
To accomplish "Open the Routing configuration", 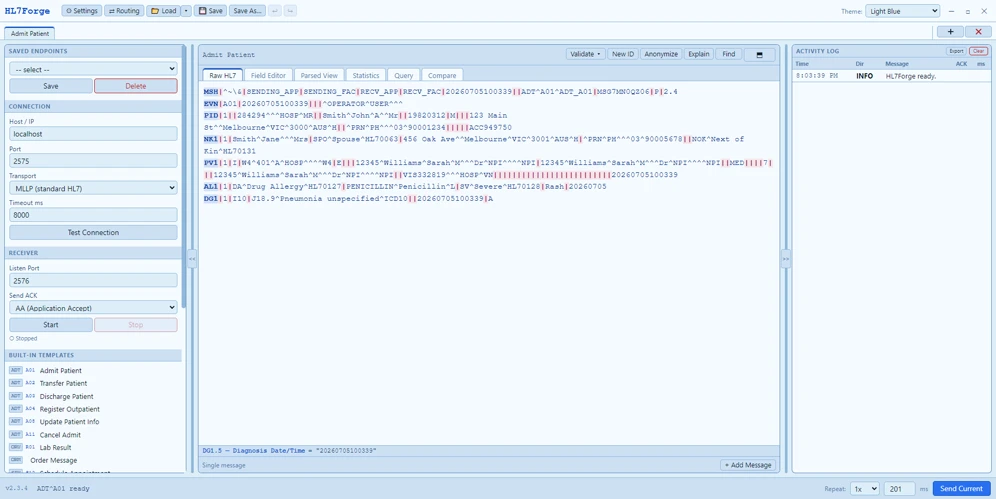I will tap(123, 11).
